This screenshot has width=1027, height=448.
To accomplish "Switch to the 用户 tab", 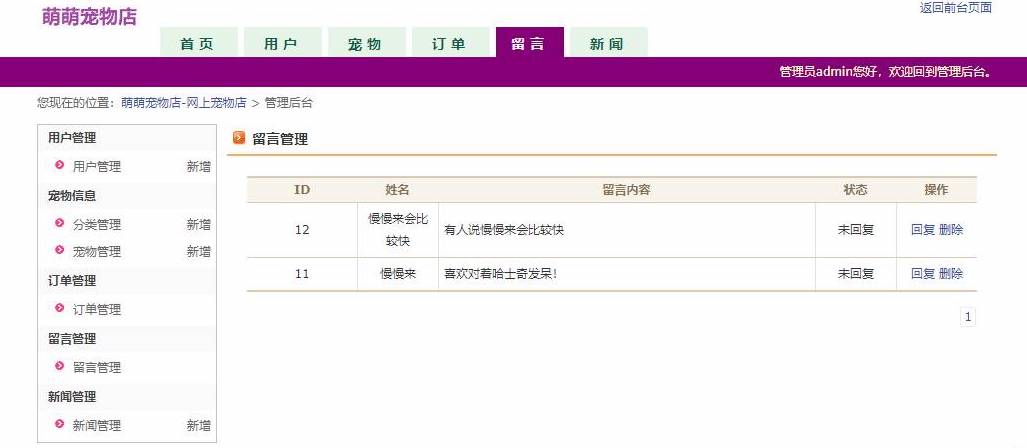I will pyautogui.click(x=282, y=44).
